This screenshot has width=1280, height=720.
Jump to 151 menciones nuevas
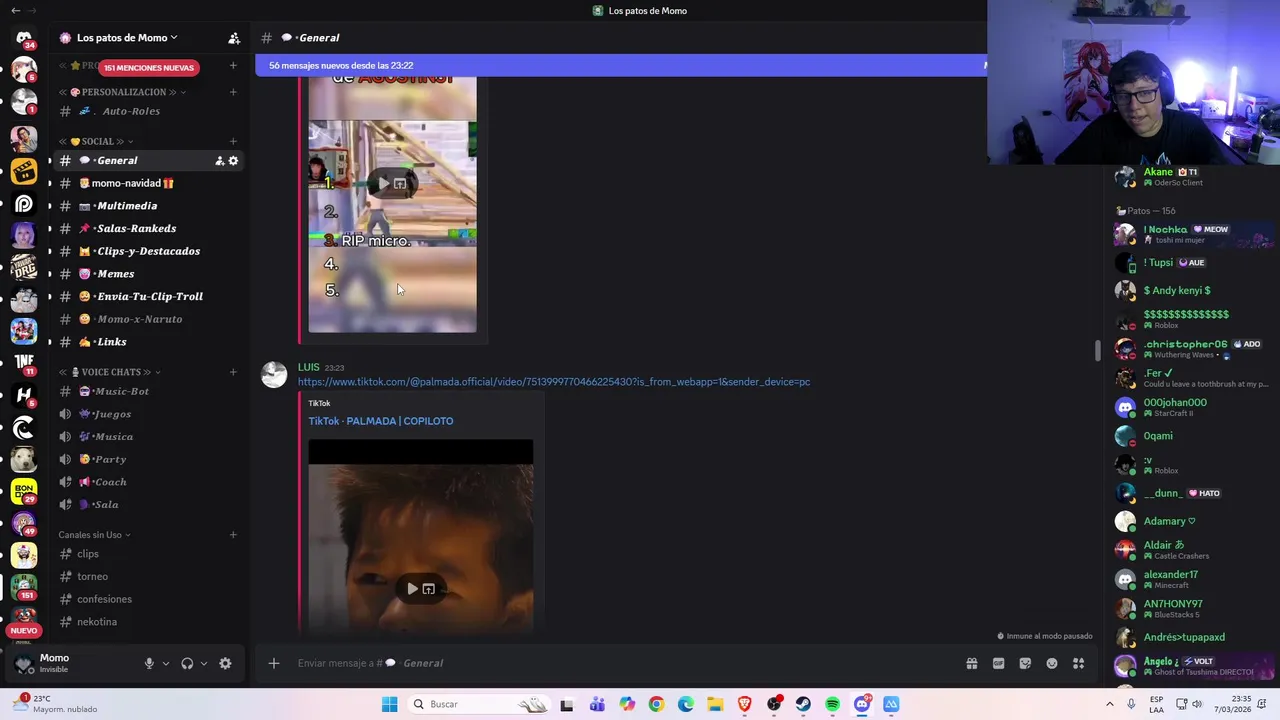click(x=148, y=68)
